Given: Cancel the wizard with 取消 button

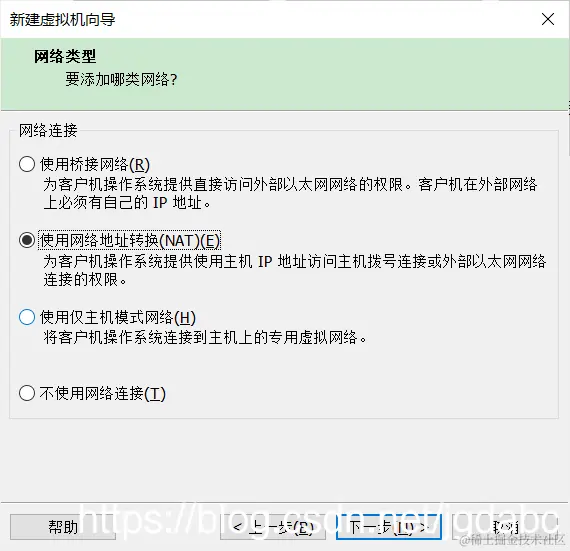Looking at the screenshot, I should click(505, 527).
